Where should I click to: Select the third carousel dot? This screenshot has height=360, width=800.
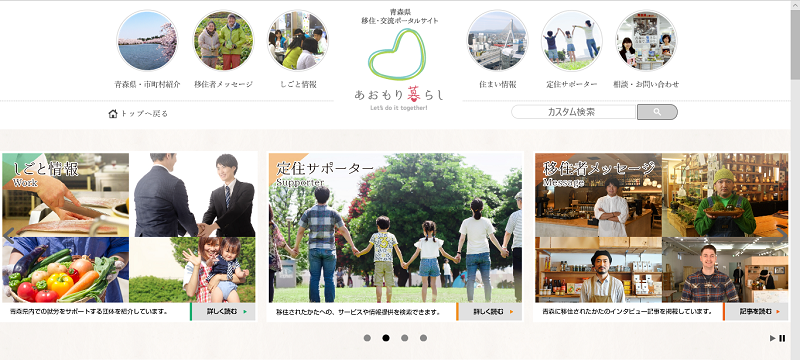(405, 338)
